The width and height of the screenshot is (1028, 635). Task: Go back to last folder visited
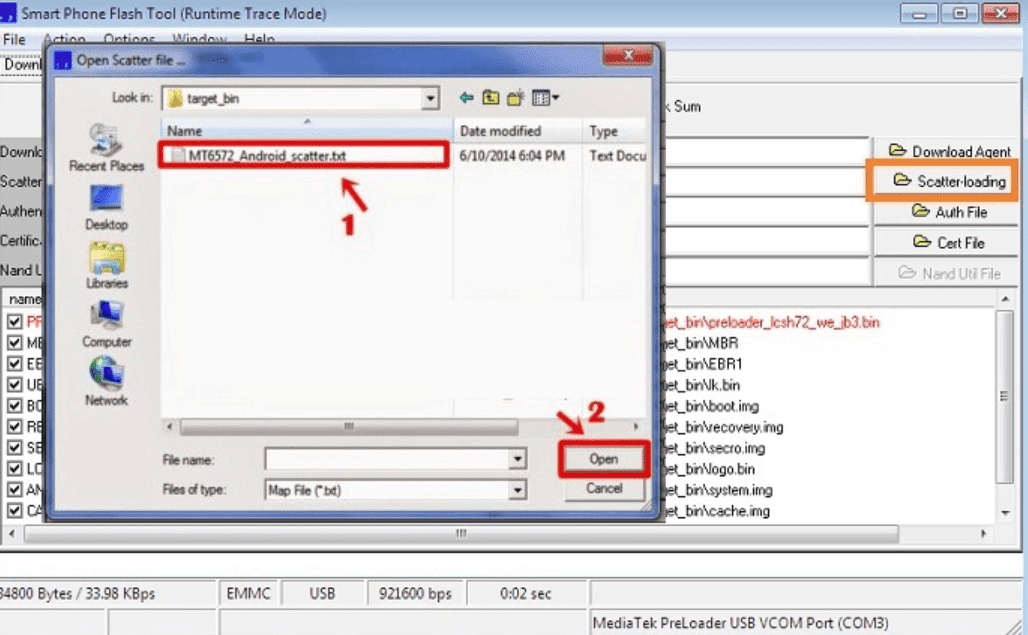pyautogui.click(x=466, y=98)
